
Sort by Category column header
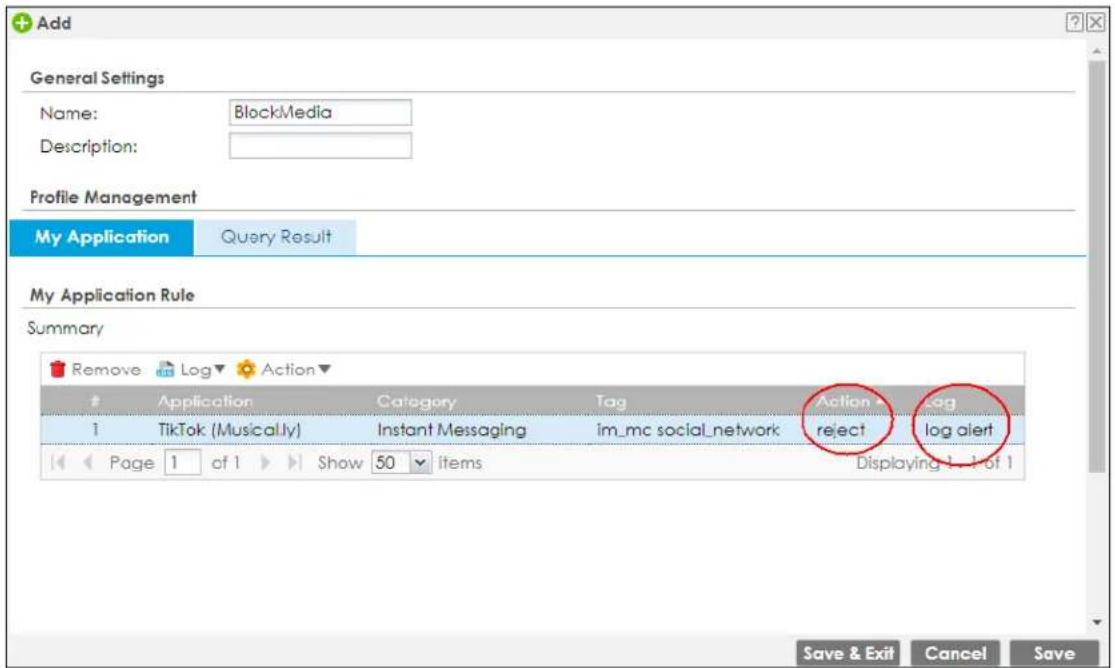(x=416, y=401)
